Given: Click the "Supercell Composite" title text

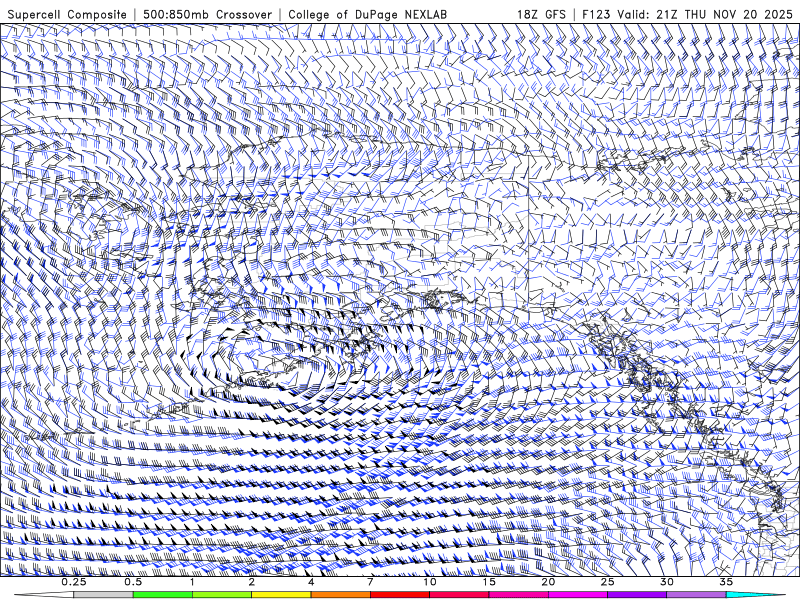Looking at the screenshot, I should [x=67, y=14].
